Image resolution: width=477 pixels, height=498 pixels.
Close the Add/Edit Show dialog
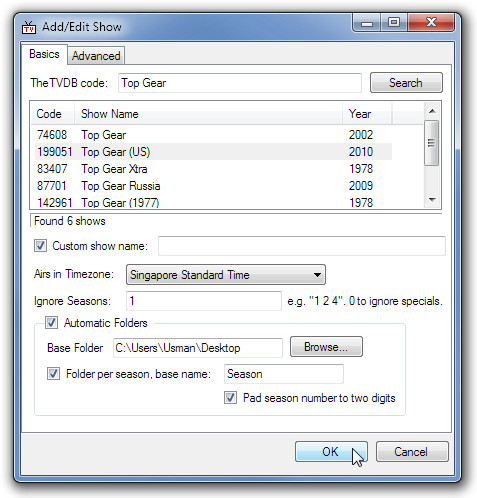pyautogui.click(x=431, y=23)
